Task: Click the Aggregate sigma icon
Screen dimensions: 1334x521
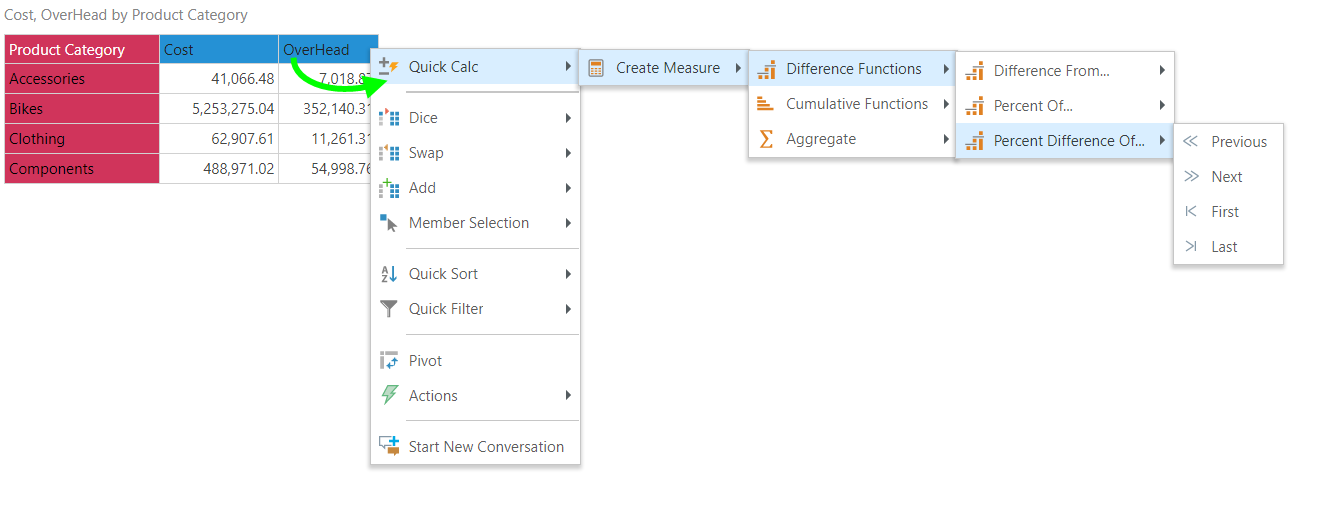Action: (x=766, y=139)
